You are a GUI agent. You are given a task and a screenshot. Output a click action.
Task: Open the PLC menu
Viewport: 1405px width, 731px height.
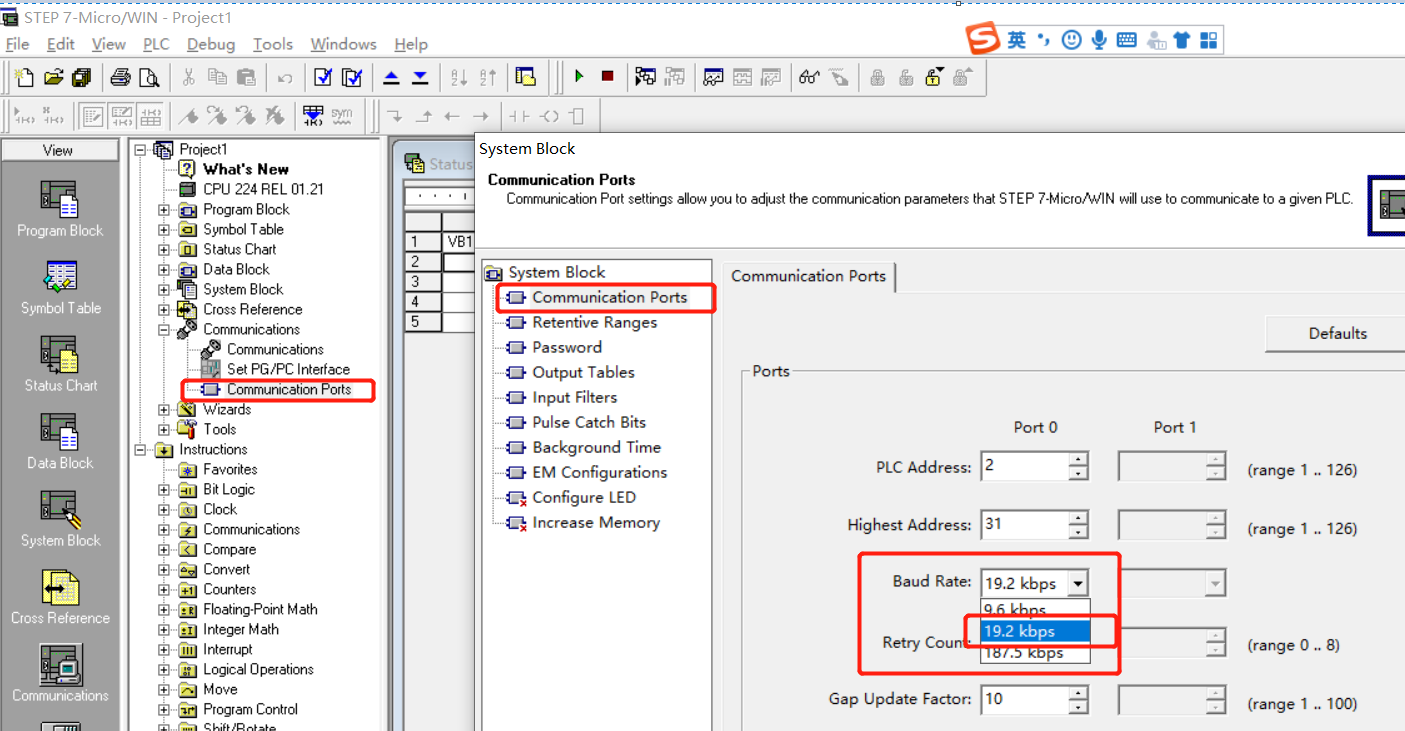click(x=156, y=44)
